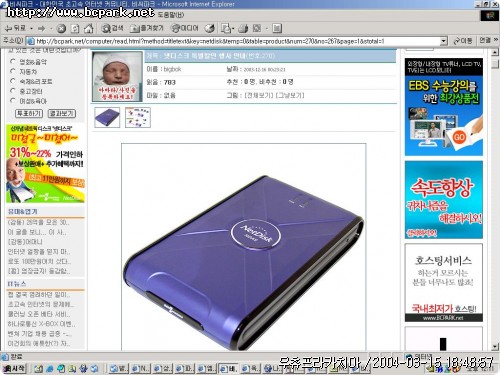
Task: Click the page scrollbar down arrow
Action: (x=495, y=347)
